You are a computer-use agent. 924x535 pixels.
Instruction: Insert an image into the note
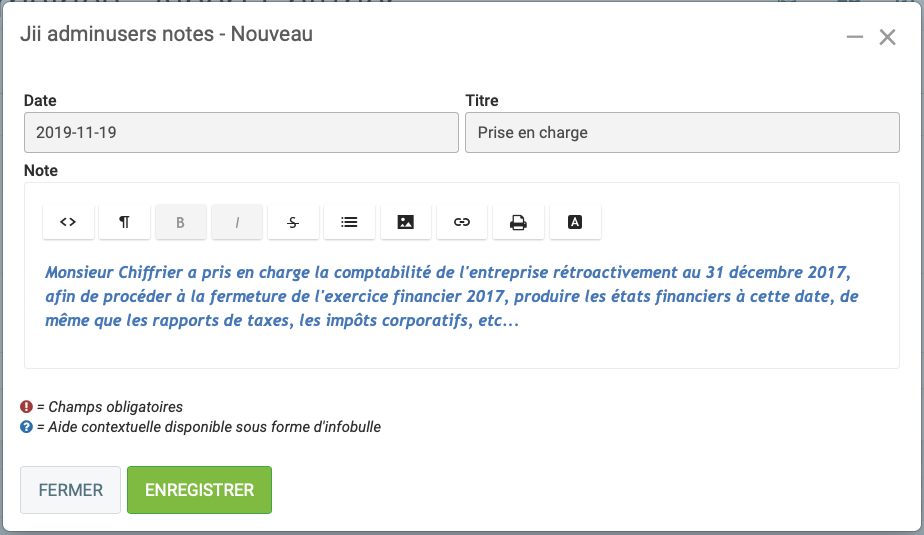pyautogui.click(x=406, y=222)
